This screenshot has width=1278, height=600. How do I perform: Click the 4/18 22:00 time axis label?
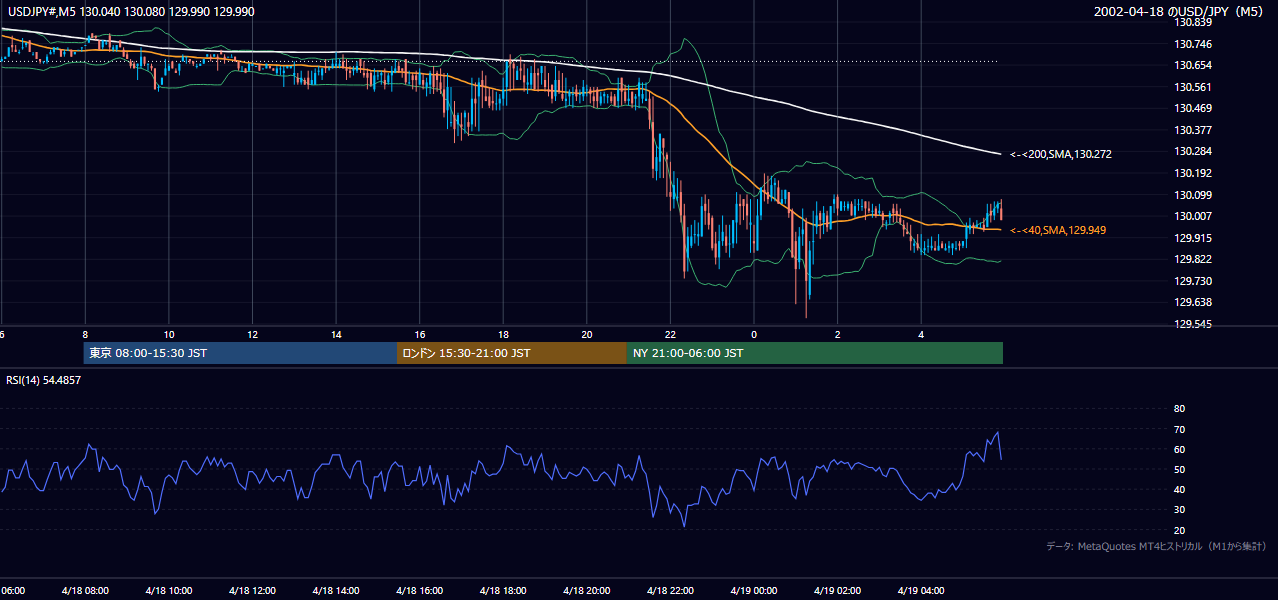pyautogui.click(x=671, y=591)
